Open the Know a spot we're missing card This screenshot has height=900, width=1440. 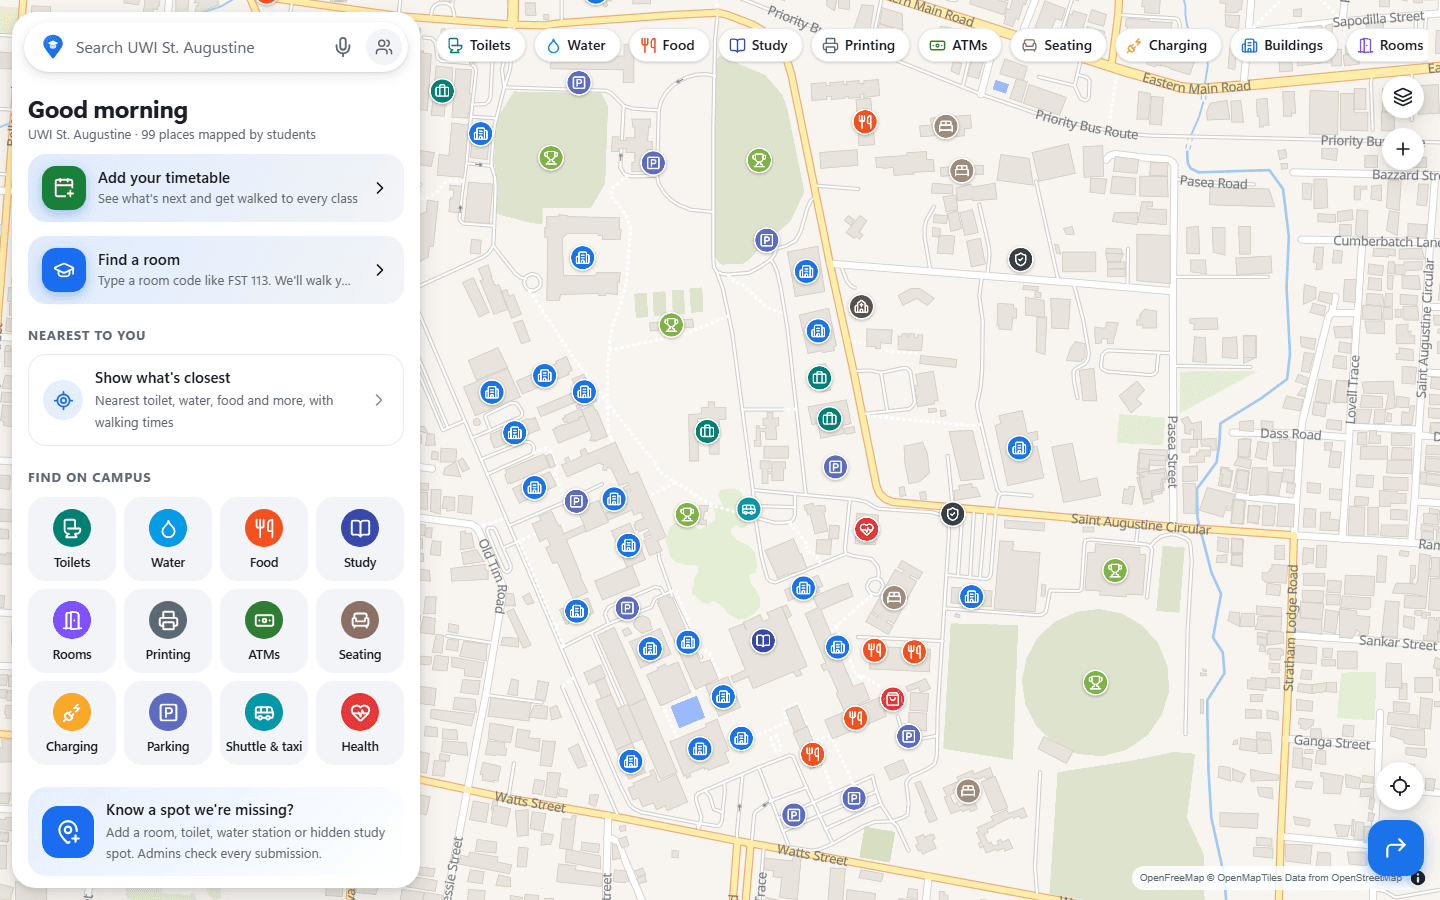216,831
